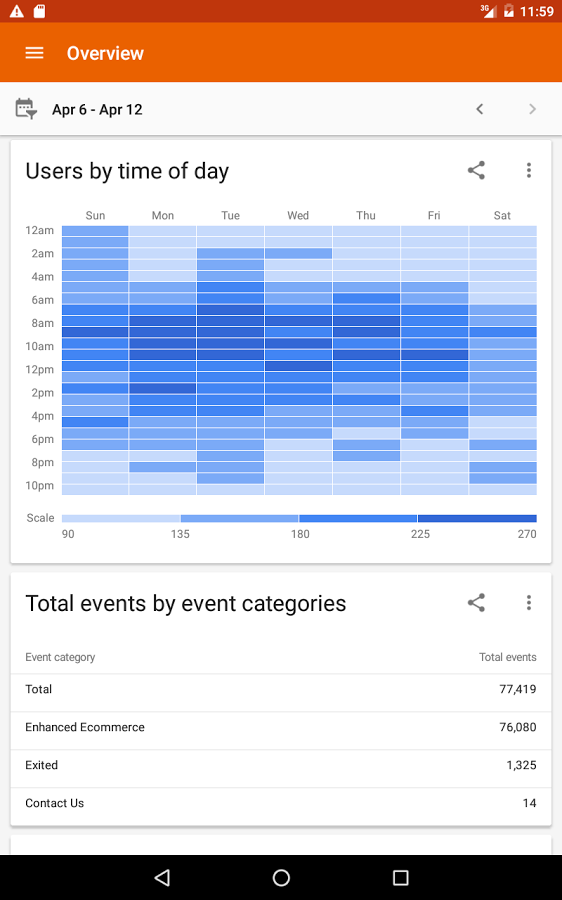Tap the darkest scale segment near 270

478,518
